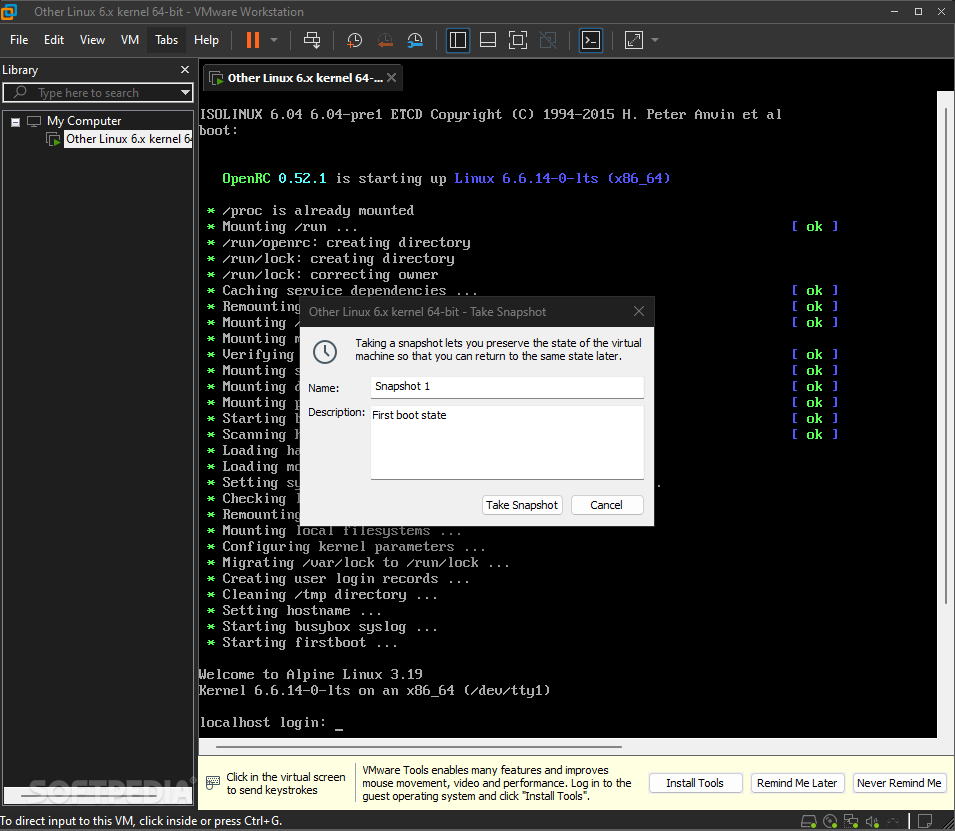Collapse the My Computer tree node
This screenshot has height=831, width=955.
point(15,122)
